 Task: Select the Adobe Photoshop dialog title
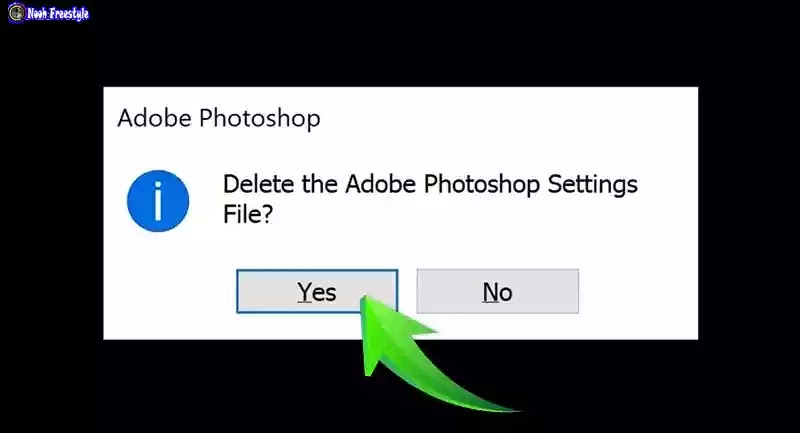(219, 118)
